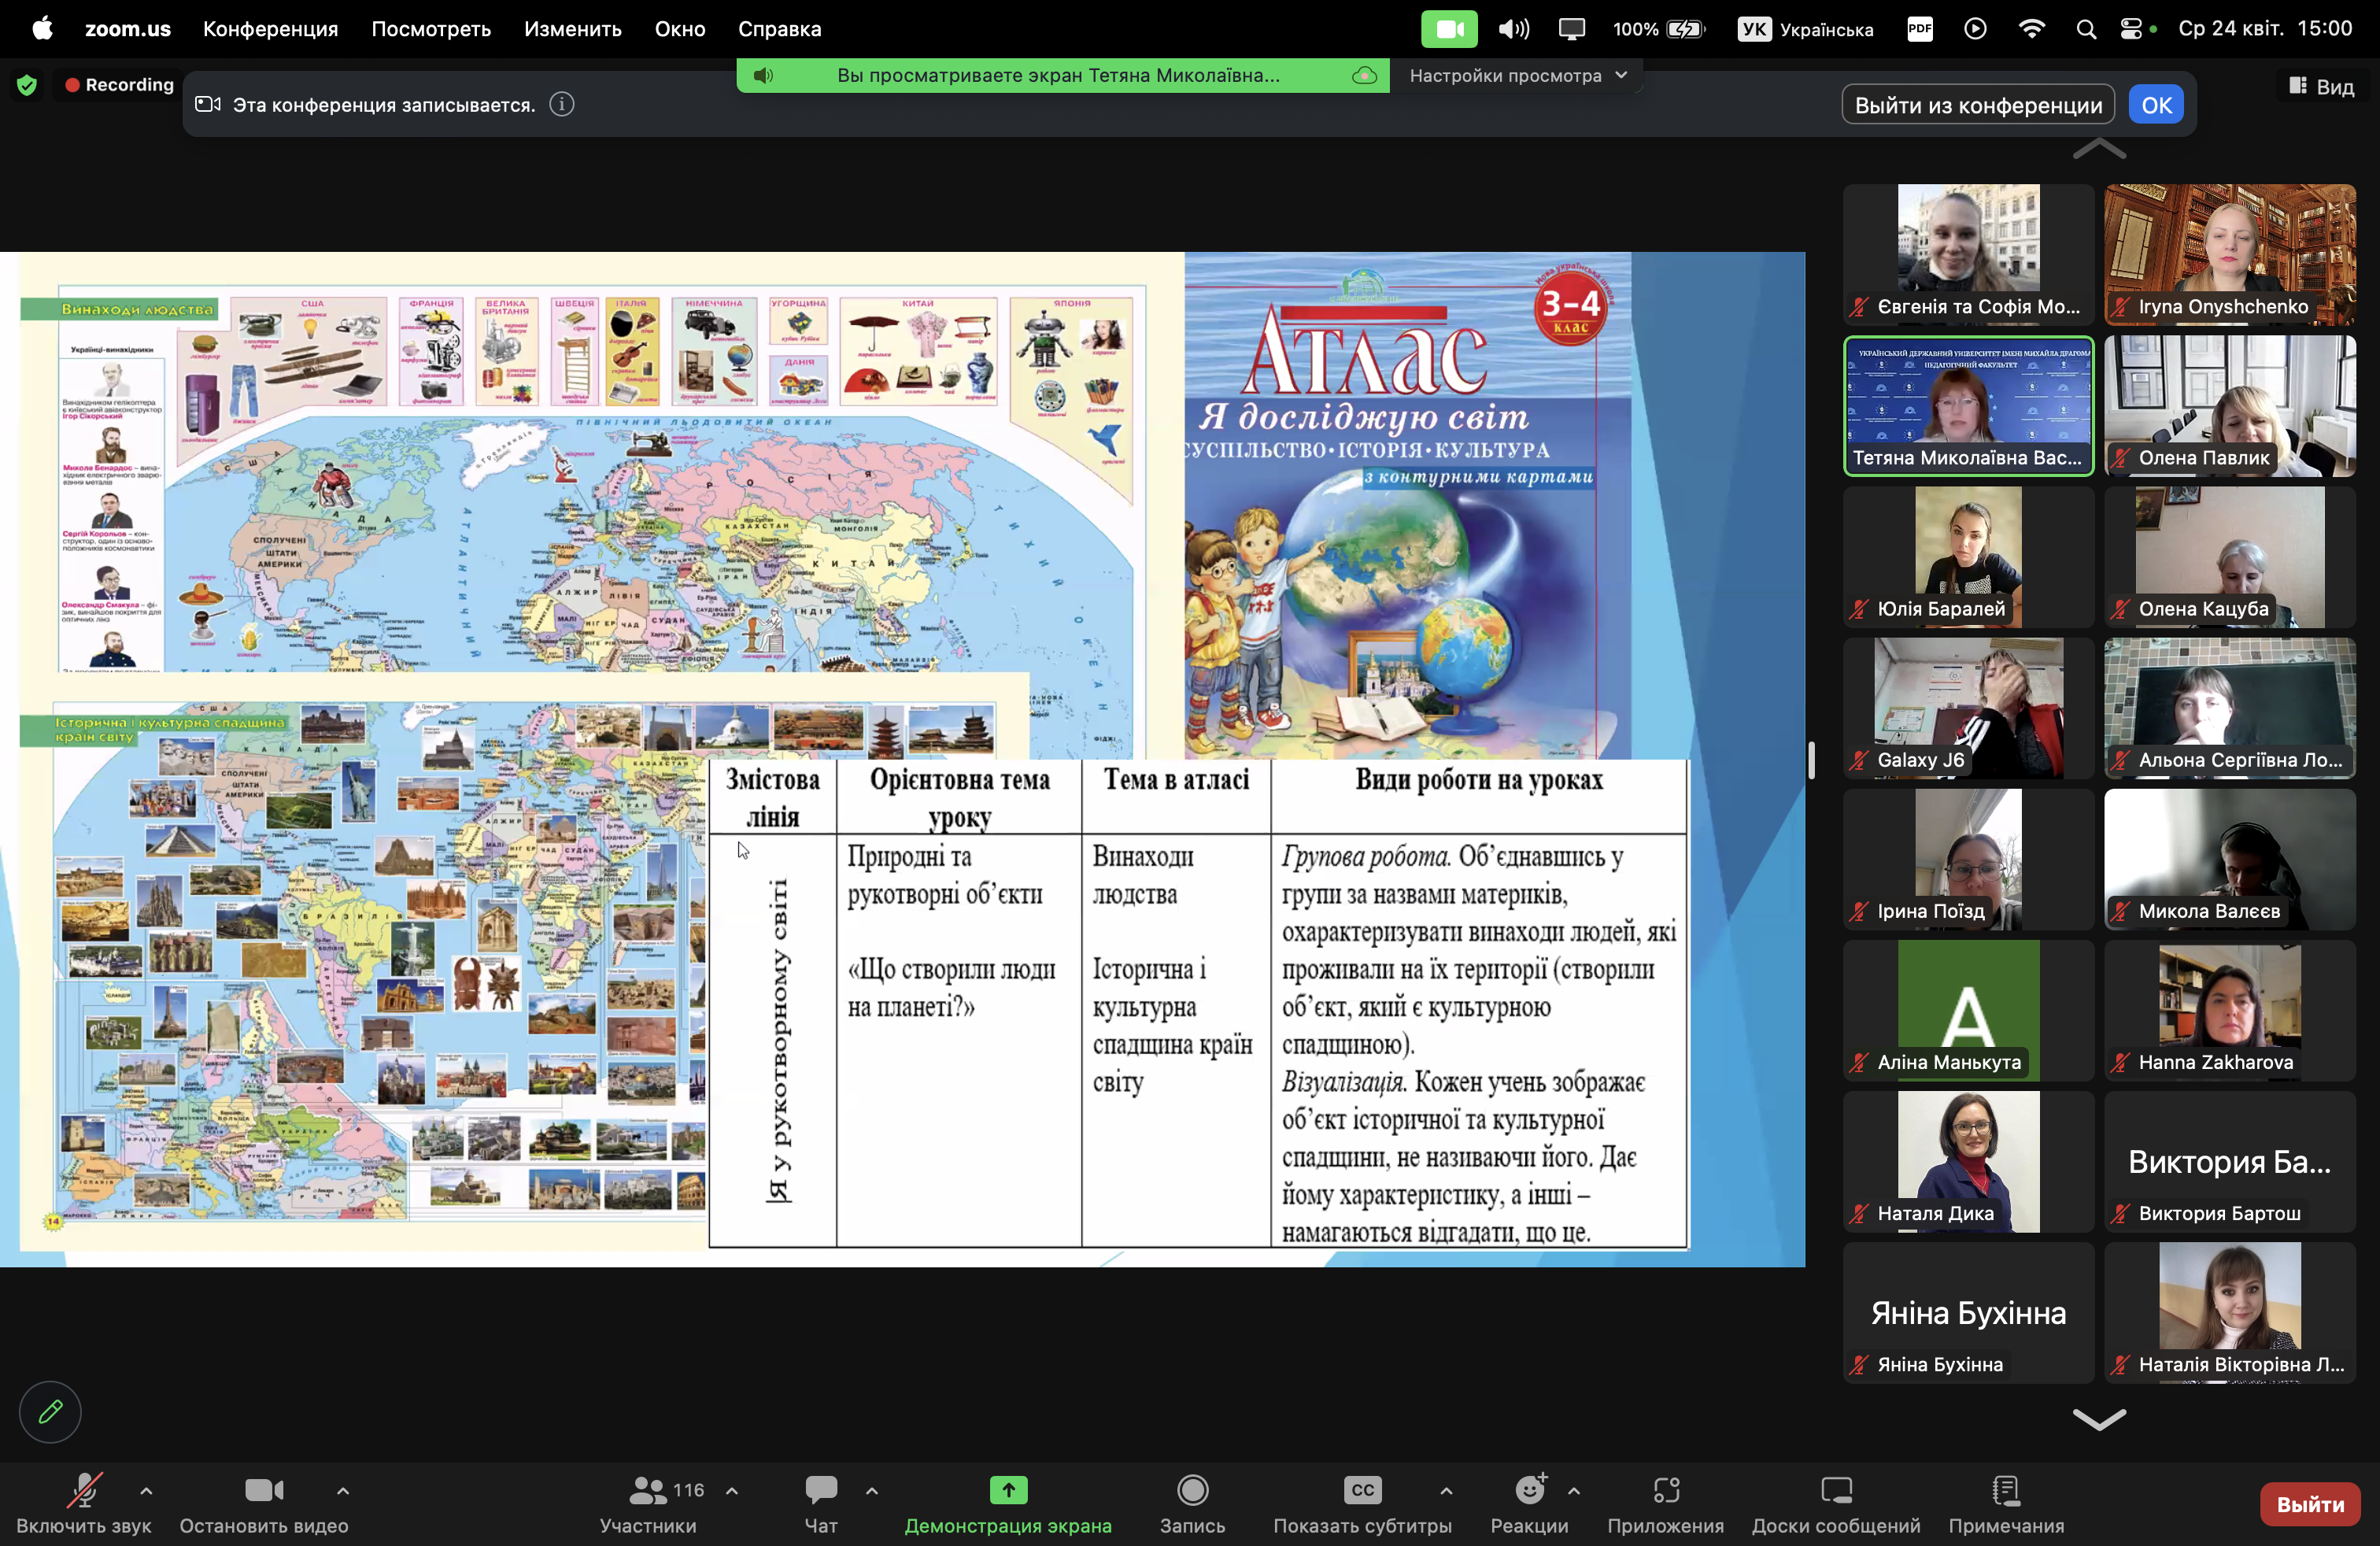This screenshot has height=1546, width=2380.
Task: Open Настройки просмотра dropdown
Action: pos(1518,75)
